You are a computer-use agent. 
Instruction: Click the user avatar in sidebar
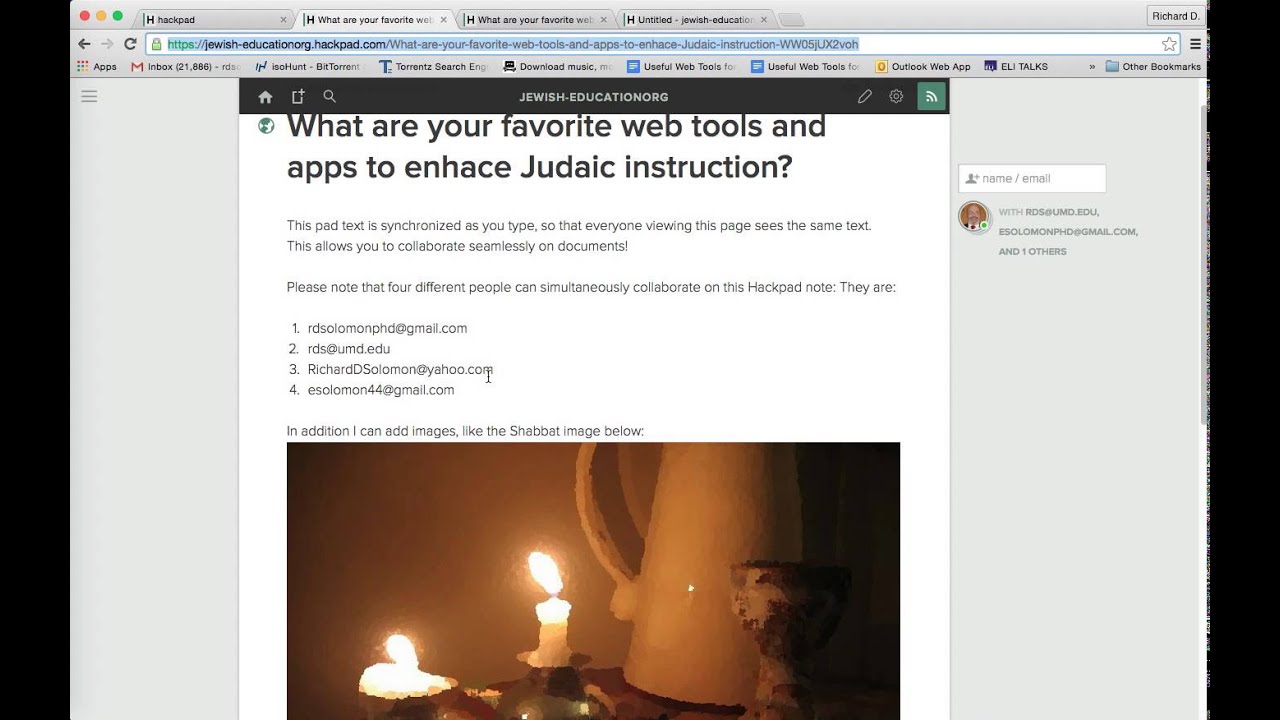[974, 217]
